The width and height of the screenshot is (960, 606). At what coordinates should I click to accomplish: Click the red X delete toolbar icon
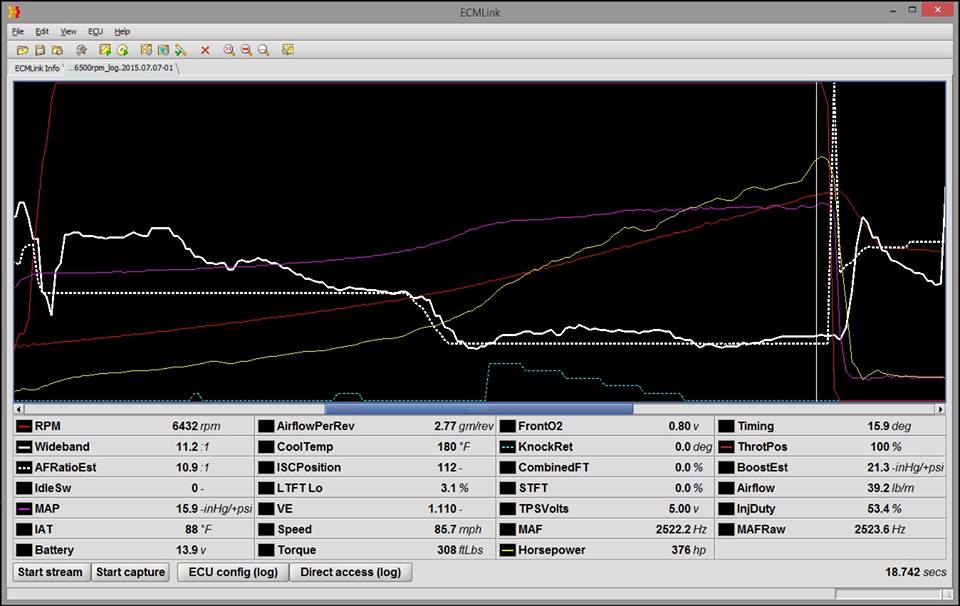tap(205, 50)
